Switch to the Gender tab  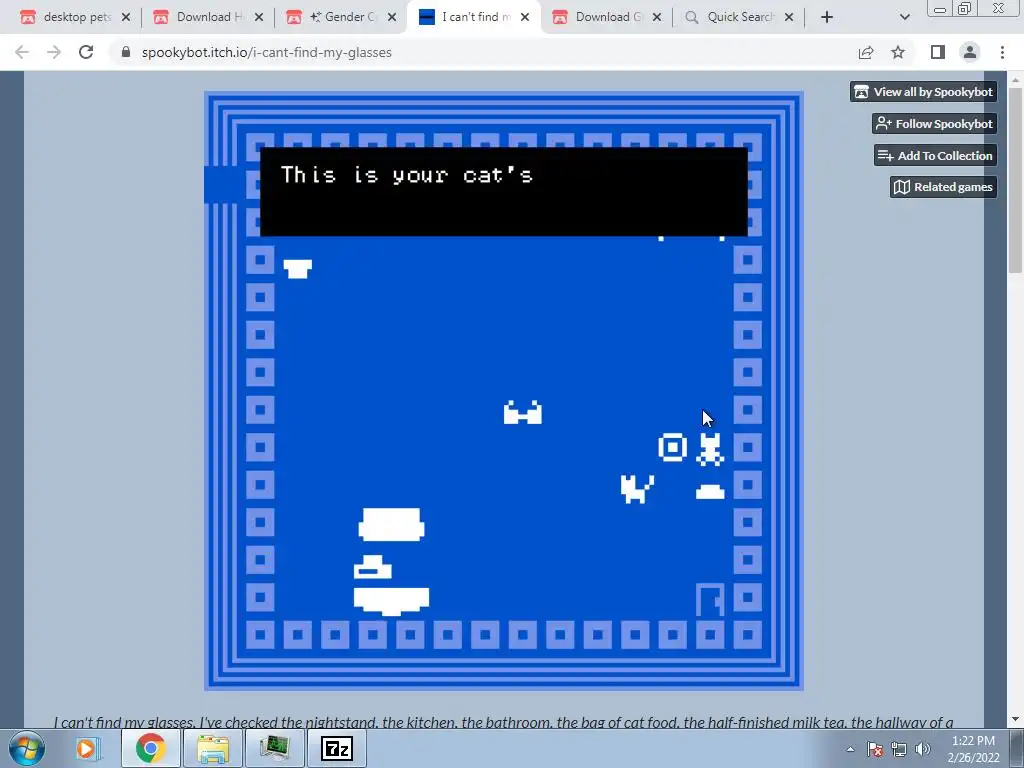pos(342,17)
